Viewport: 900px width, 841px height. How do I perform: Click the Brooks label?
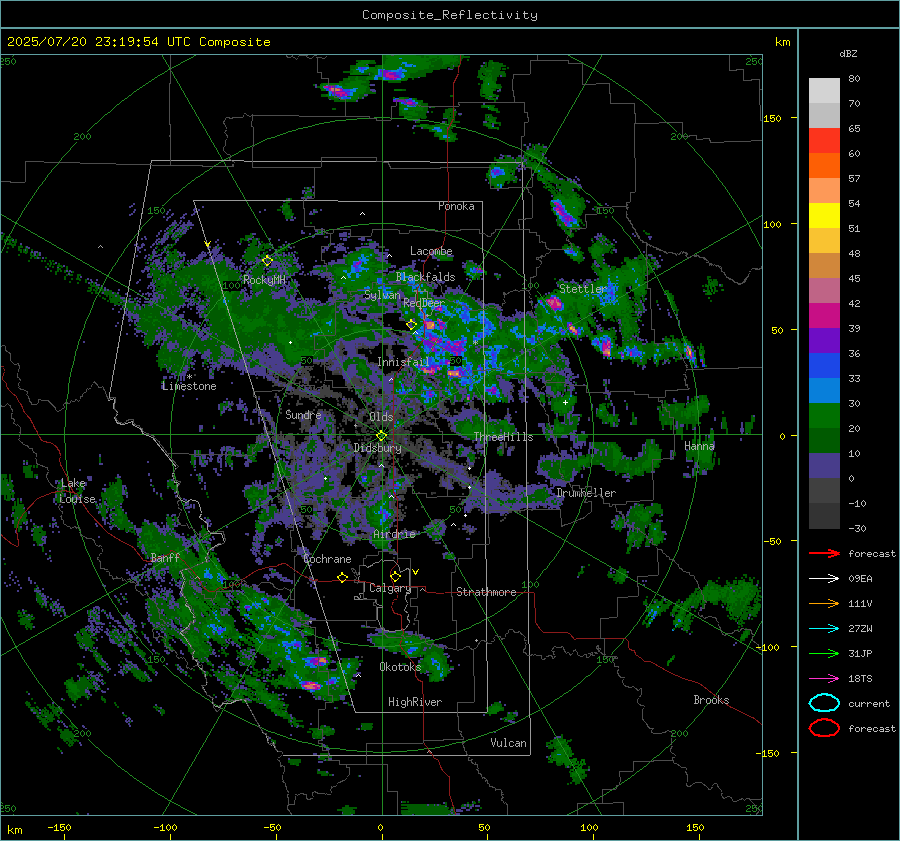pos(711,700)
